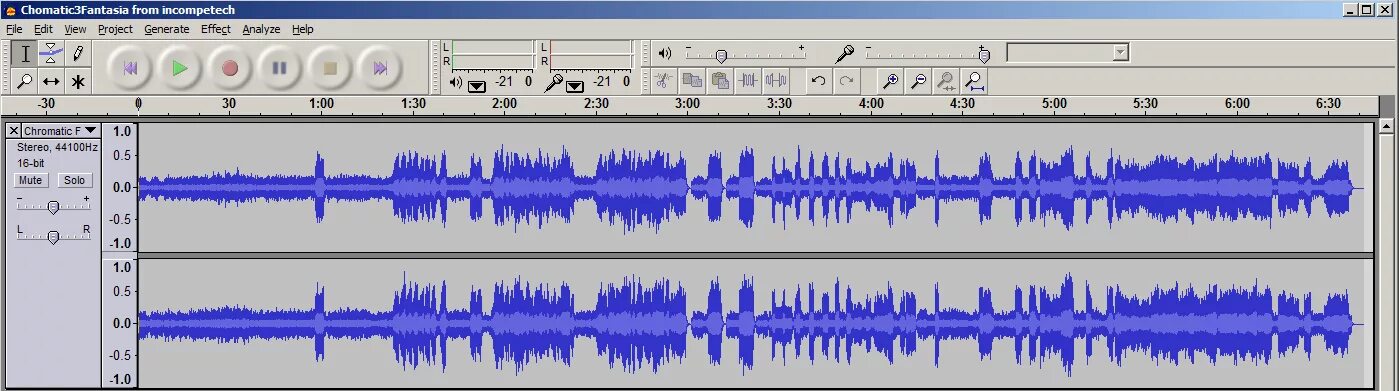
Task: Click timeline ruler at 3:00
Action: tap(688, 104)
